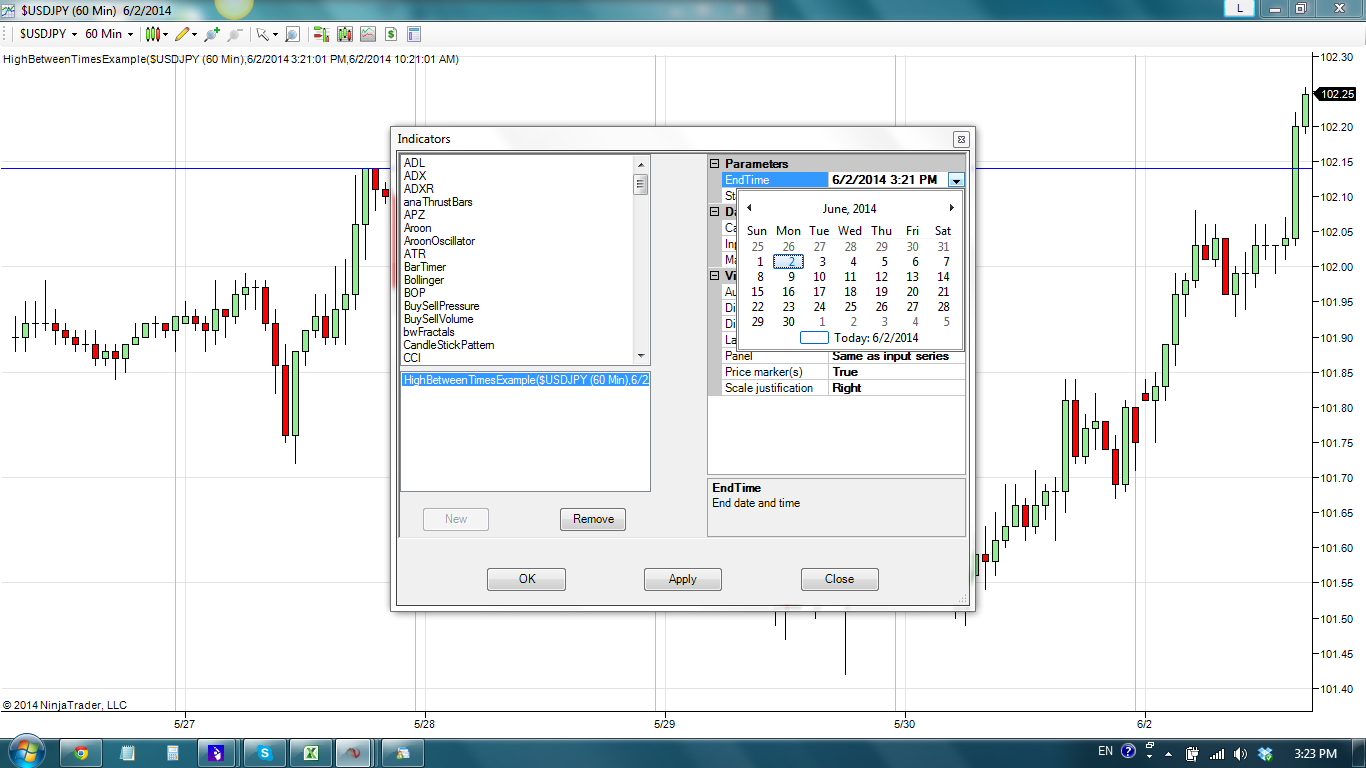Screen dimensions: 1366x768
Task: Open the boxed candlestick toolbar icon
Action: [x=345, y=34]
